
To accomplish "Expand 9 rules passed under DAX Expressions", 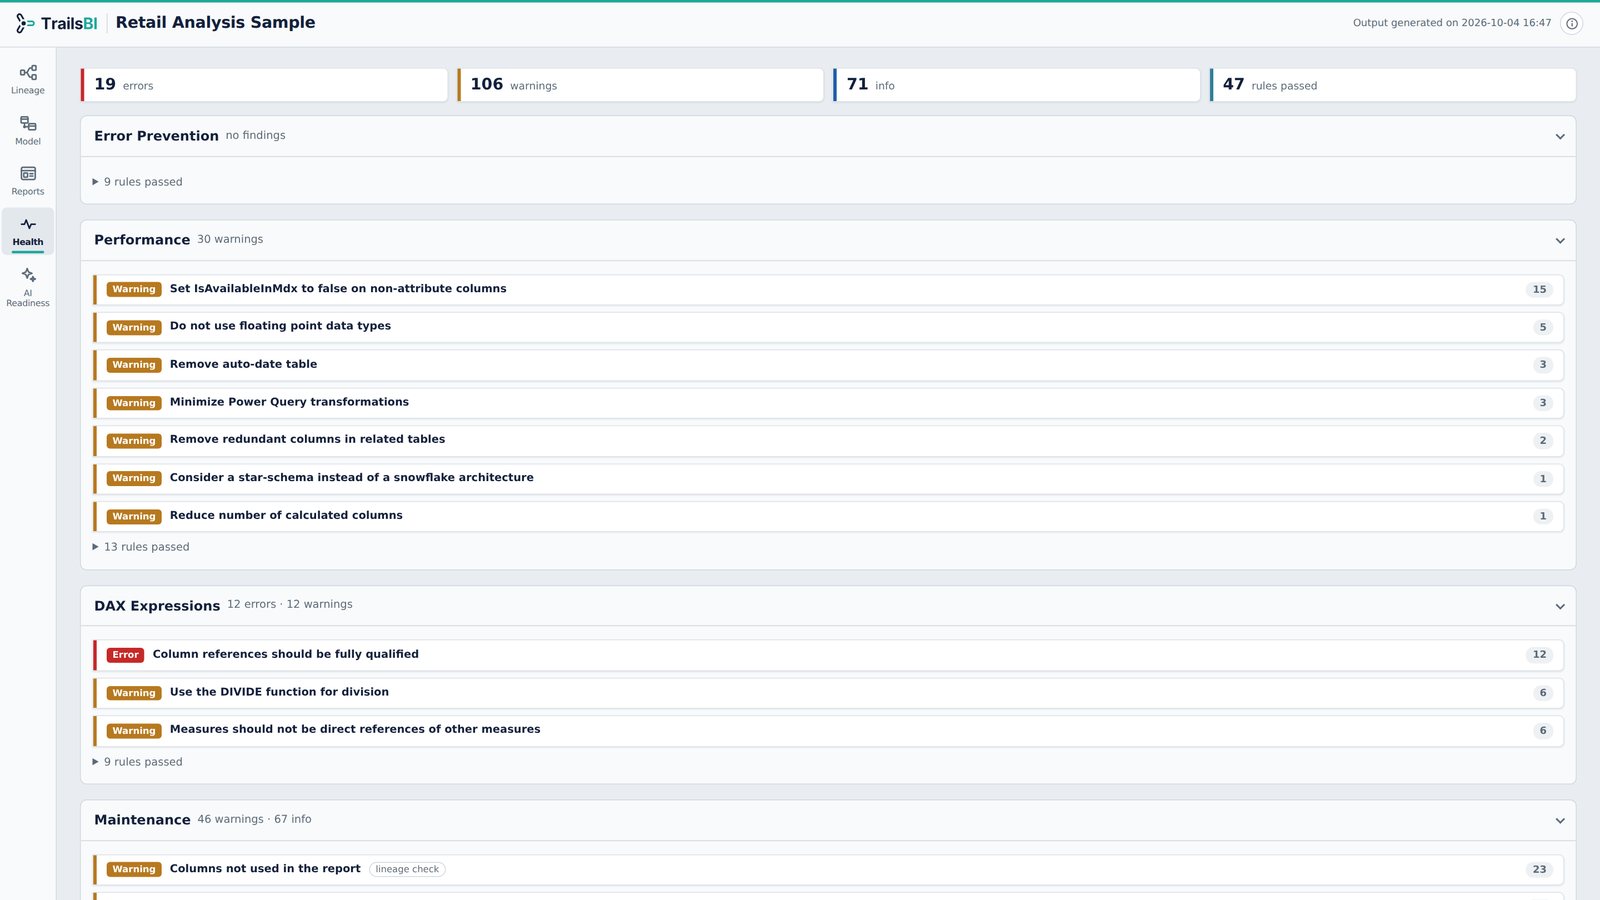I will [138, 762].
